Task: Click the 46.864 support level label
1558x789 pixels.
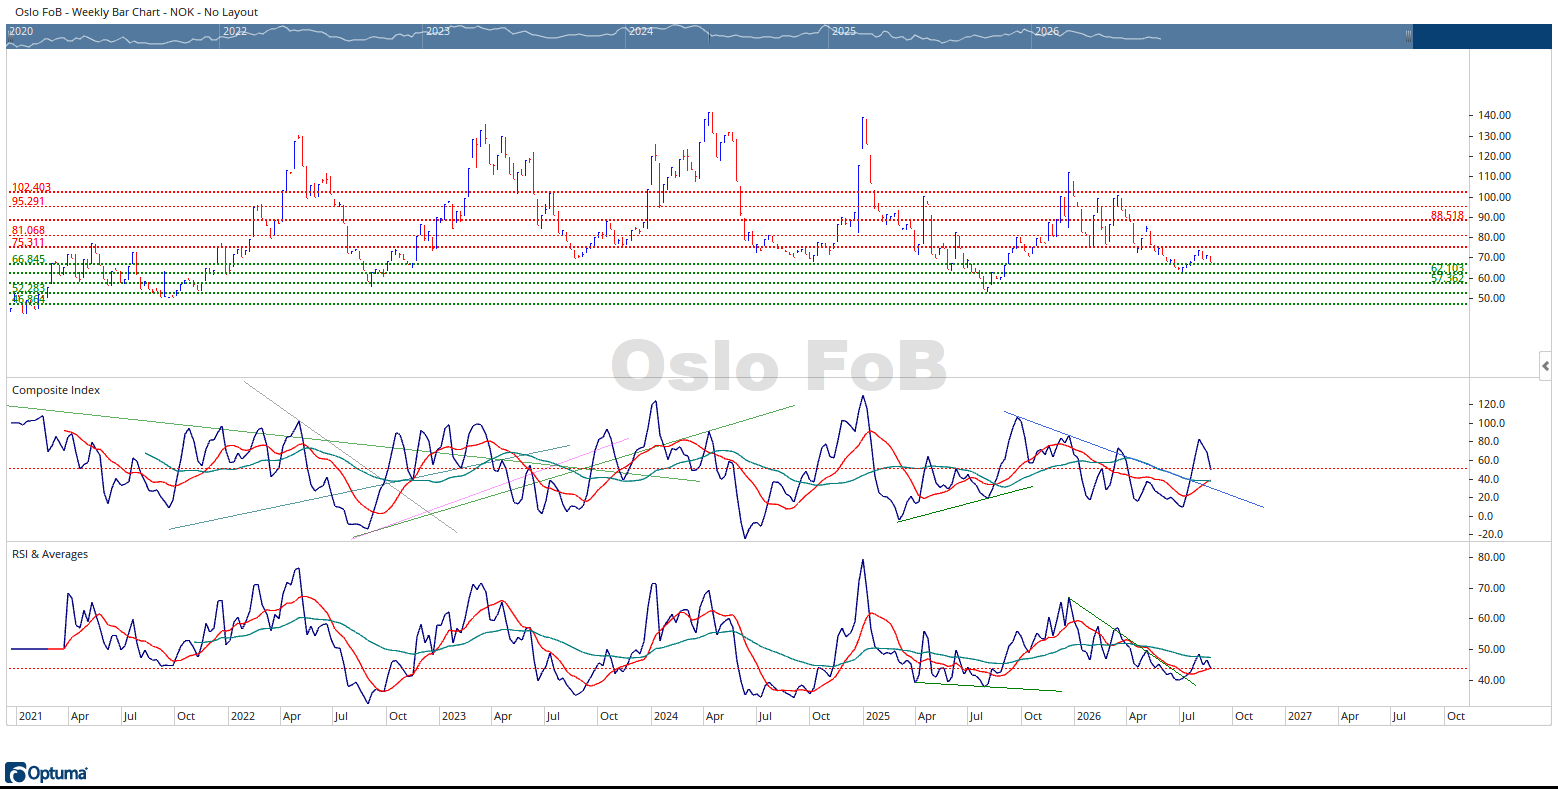Action: coord(28,299)
